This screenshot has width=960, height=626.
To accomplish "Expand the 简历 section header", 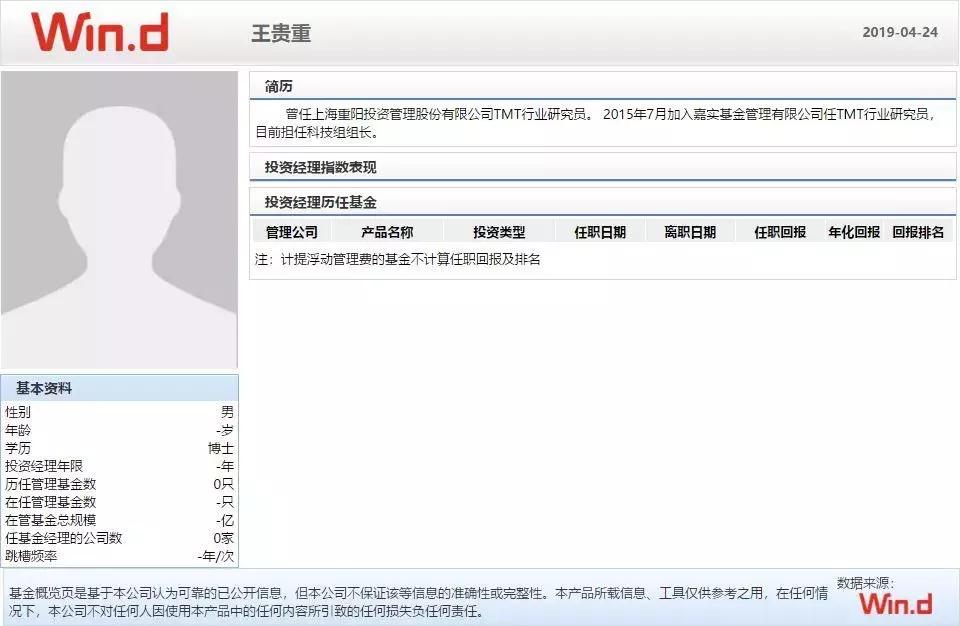I will [x=272, y=84].
